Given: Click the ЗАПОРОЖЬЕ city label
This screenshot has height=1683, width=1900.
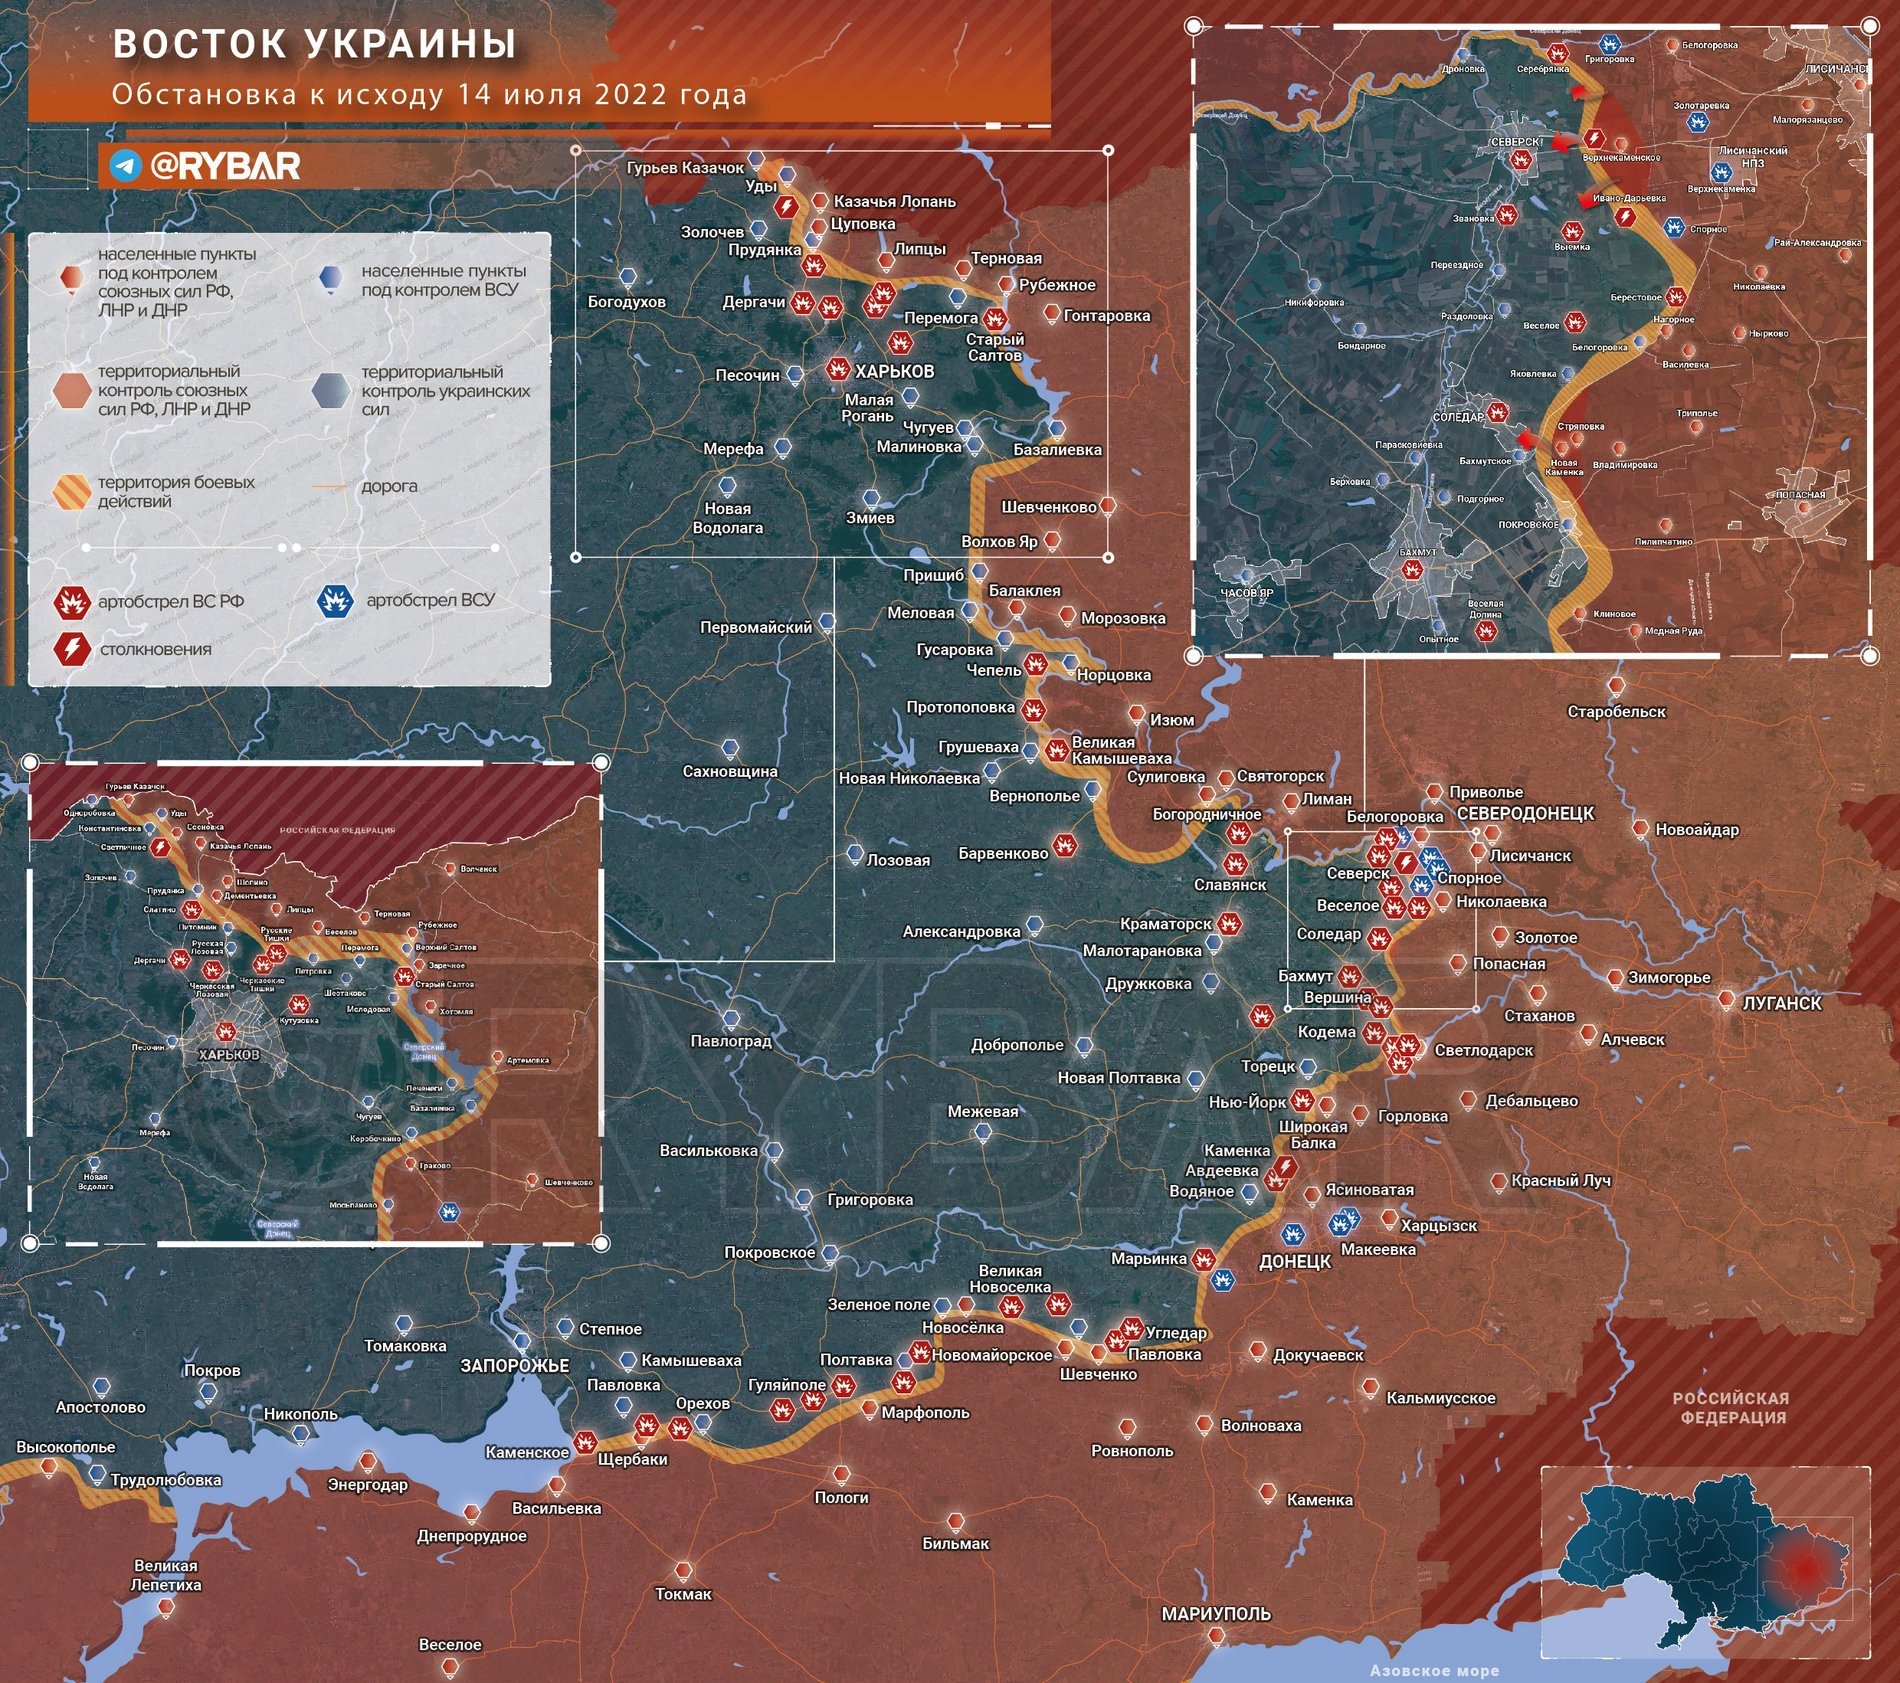Looking at the screenshot, I should click(x=514, y=1366).
